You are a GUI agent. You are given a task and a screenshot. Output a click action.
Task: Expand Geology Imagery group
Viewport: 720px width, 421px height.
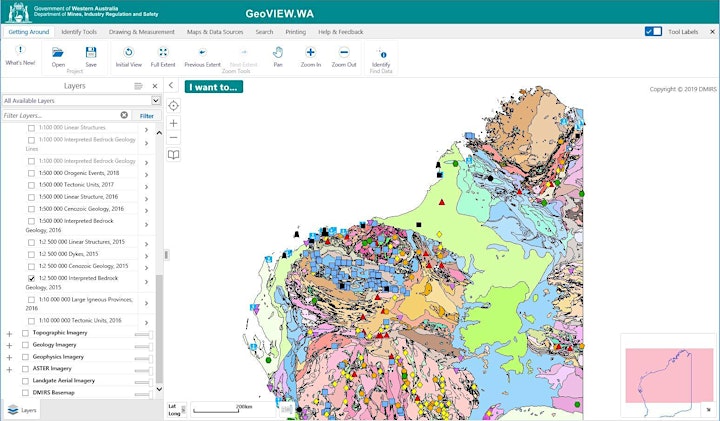[9, 345]
